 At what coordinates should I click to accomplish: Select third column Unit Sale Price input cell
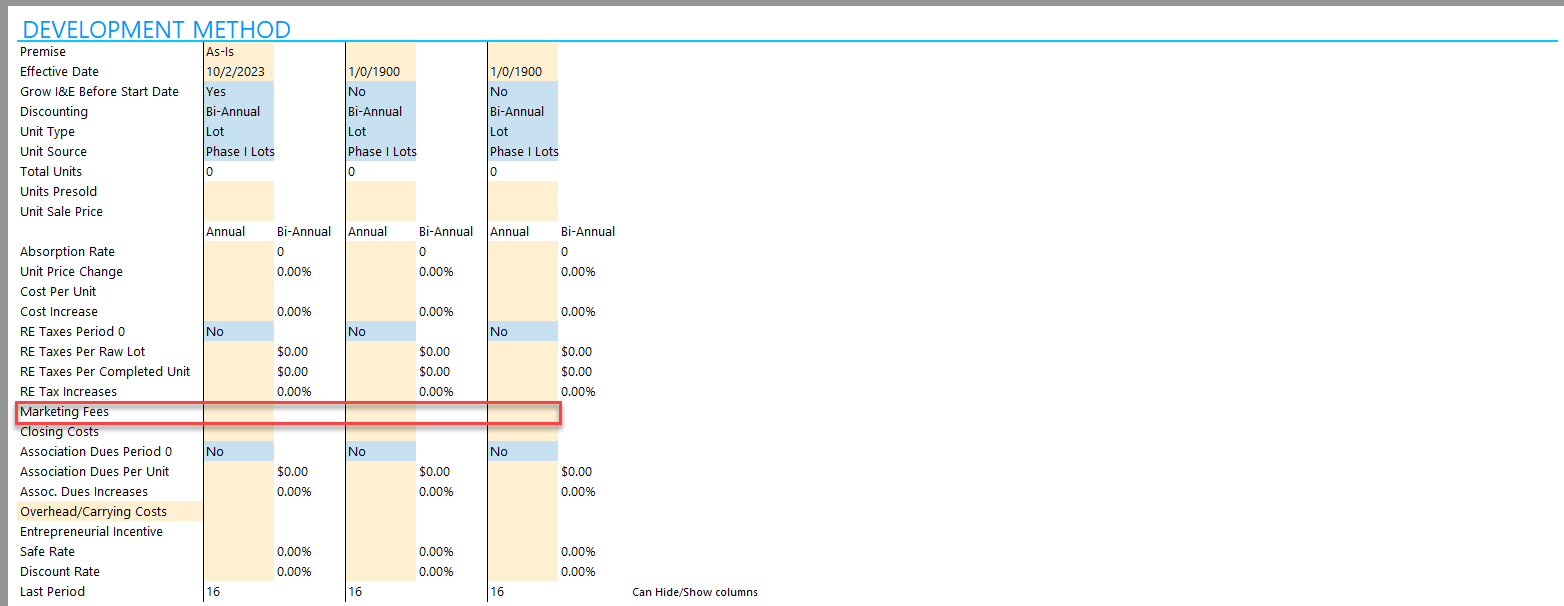click(522, 211)
